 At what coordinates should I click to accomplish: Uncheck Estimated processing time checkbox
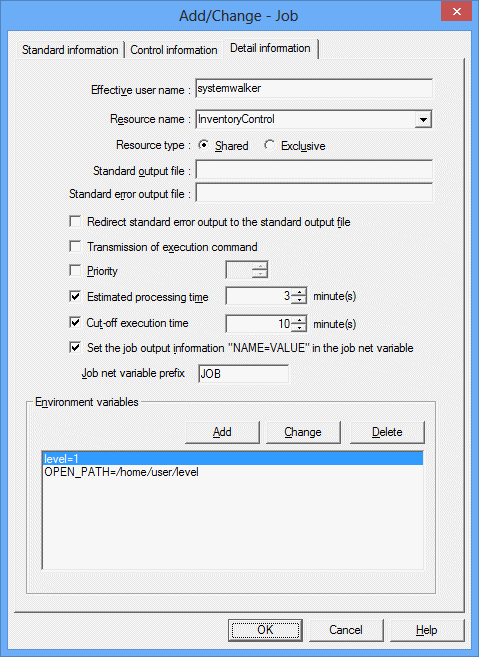(x=75, y=297)
